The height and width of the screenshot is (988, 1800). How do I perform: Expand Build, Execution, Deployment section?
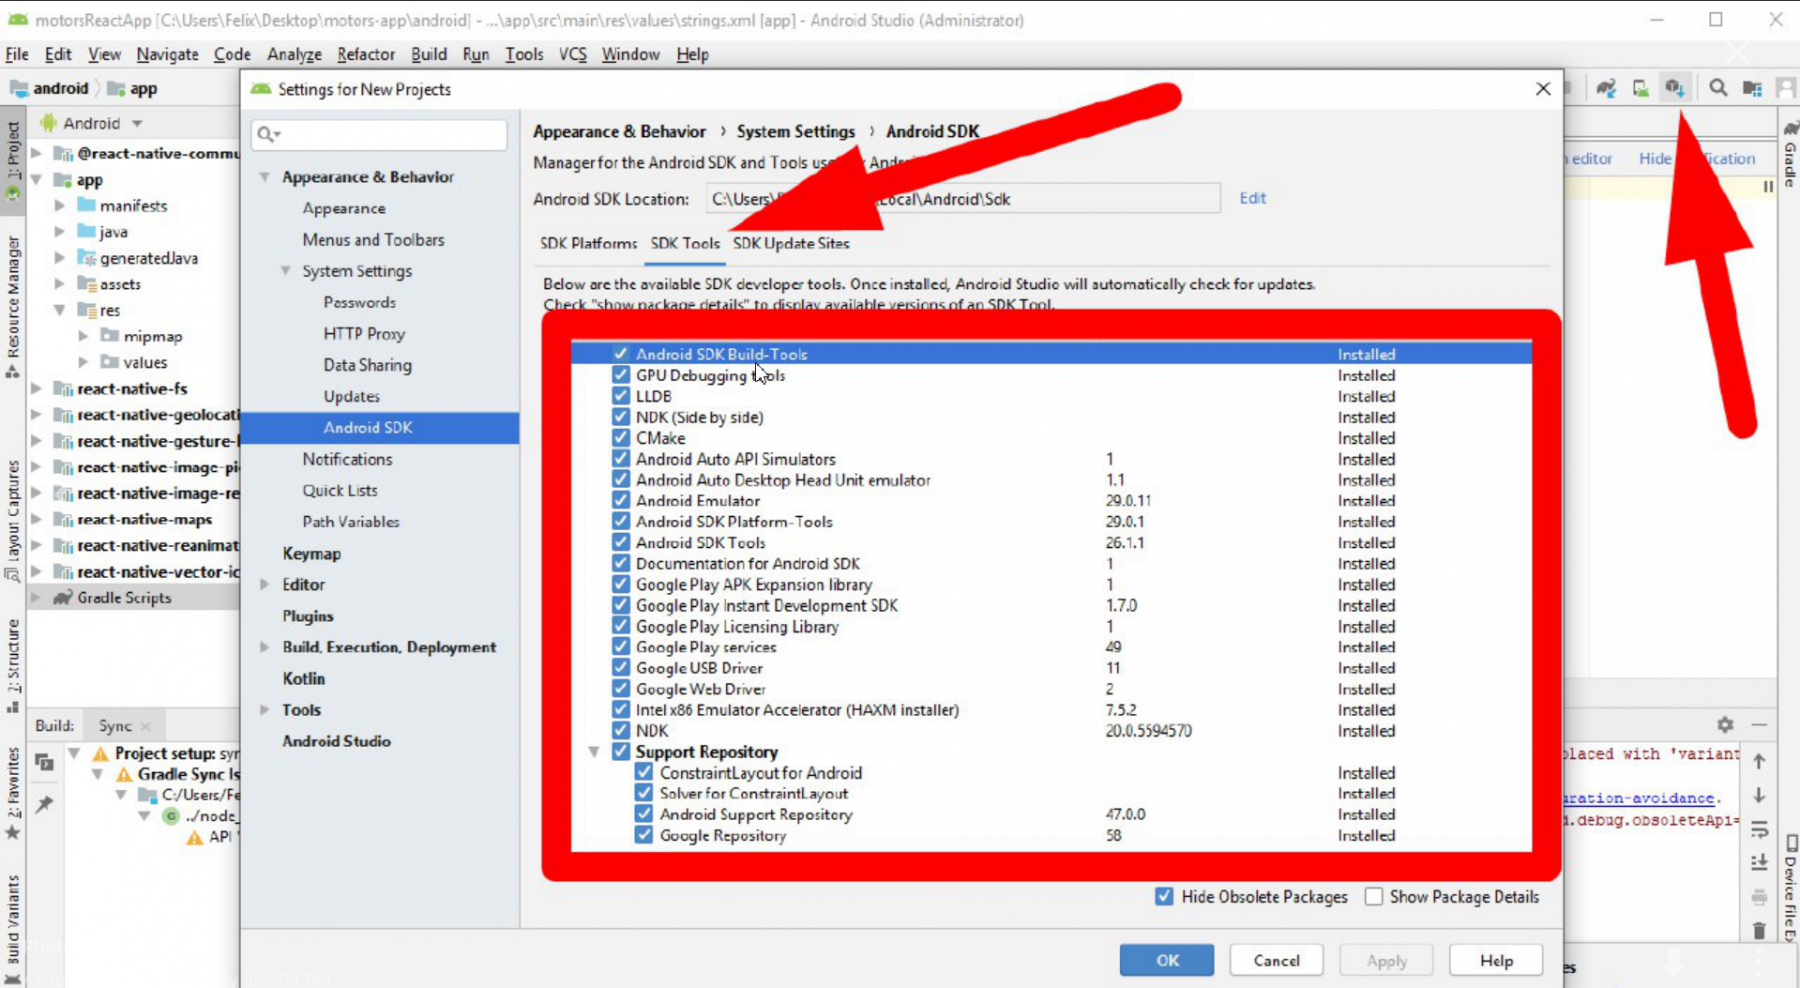(x=265, y=648)
